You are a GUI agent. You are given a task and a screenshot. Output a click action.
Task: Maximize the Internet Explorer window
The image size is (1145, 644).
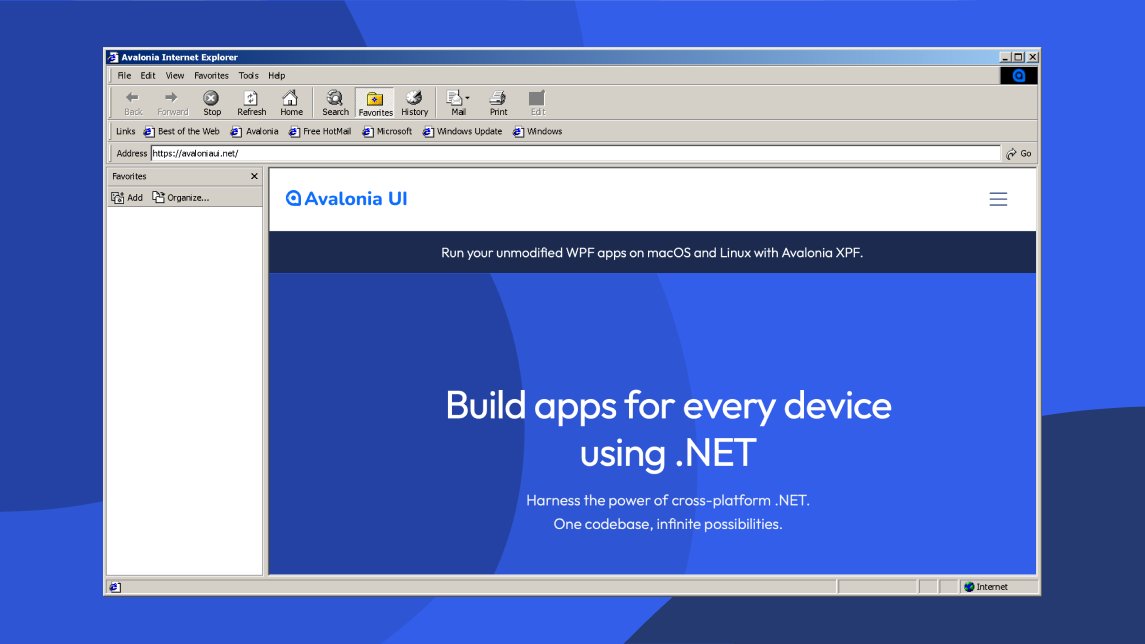tap(1019, 57)
